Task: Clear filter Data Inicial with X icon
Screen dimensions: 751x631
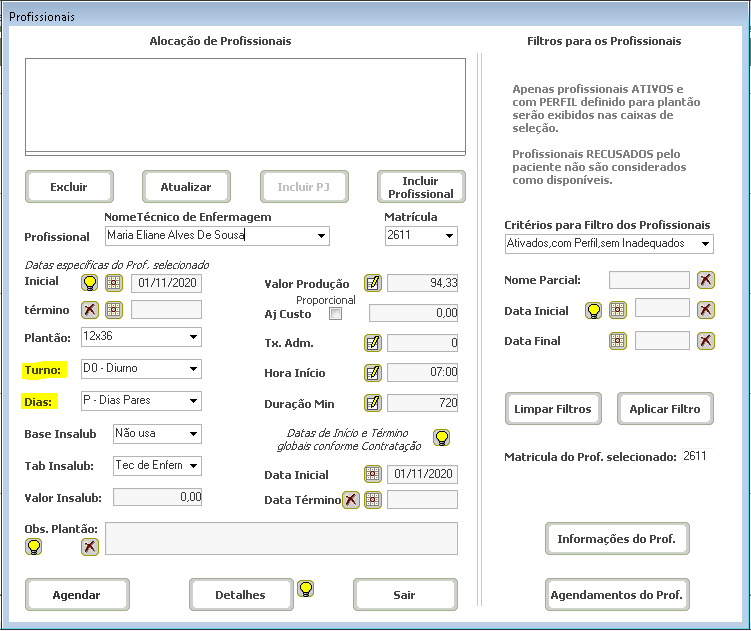Action: click(705, 310)
